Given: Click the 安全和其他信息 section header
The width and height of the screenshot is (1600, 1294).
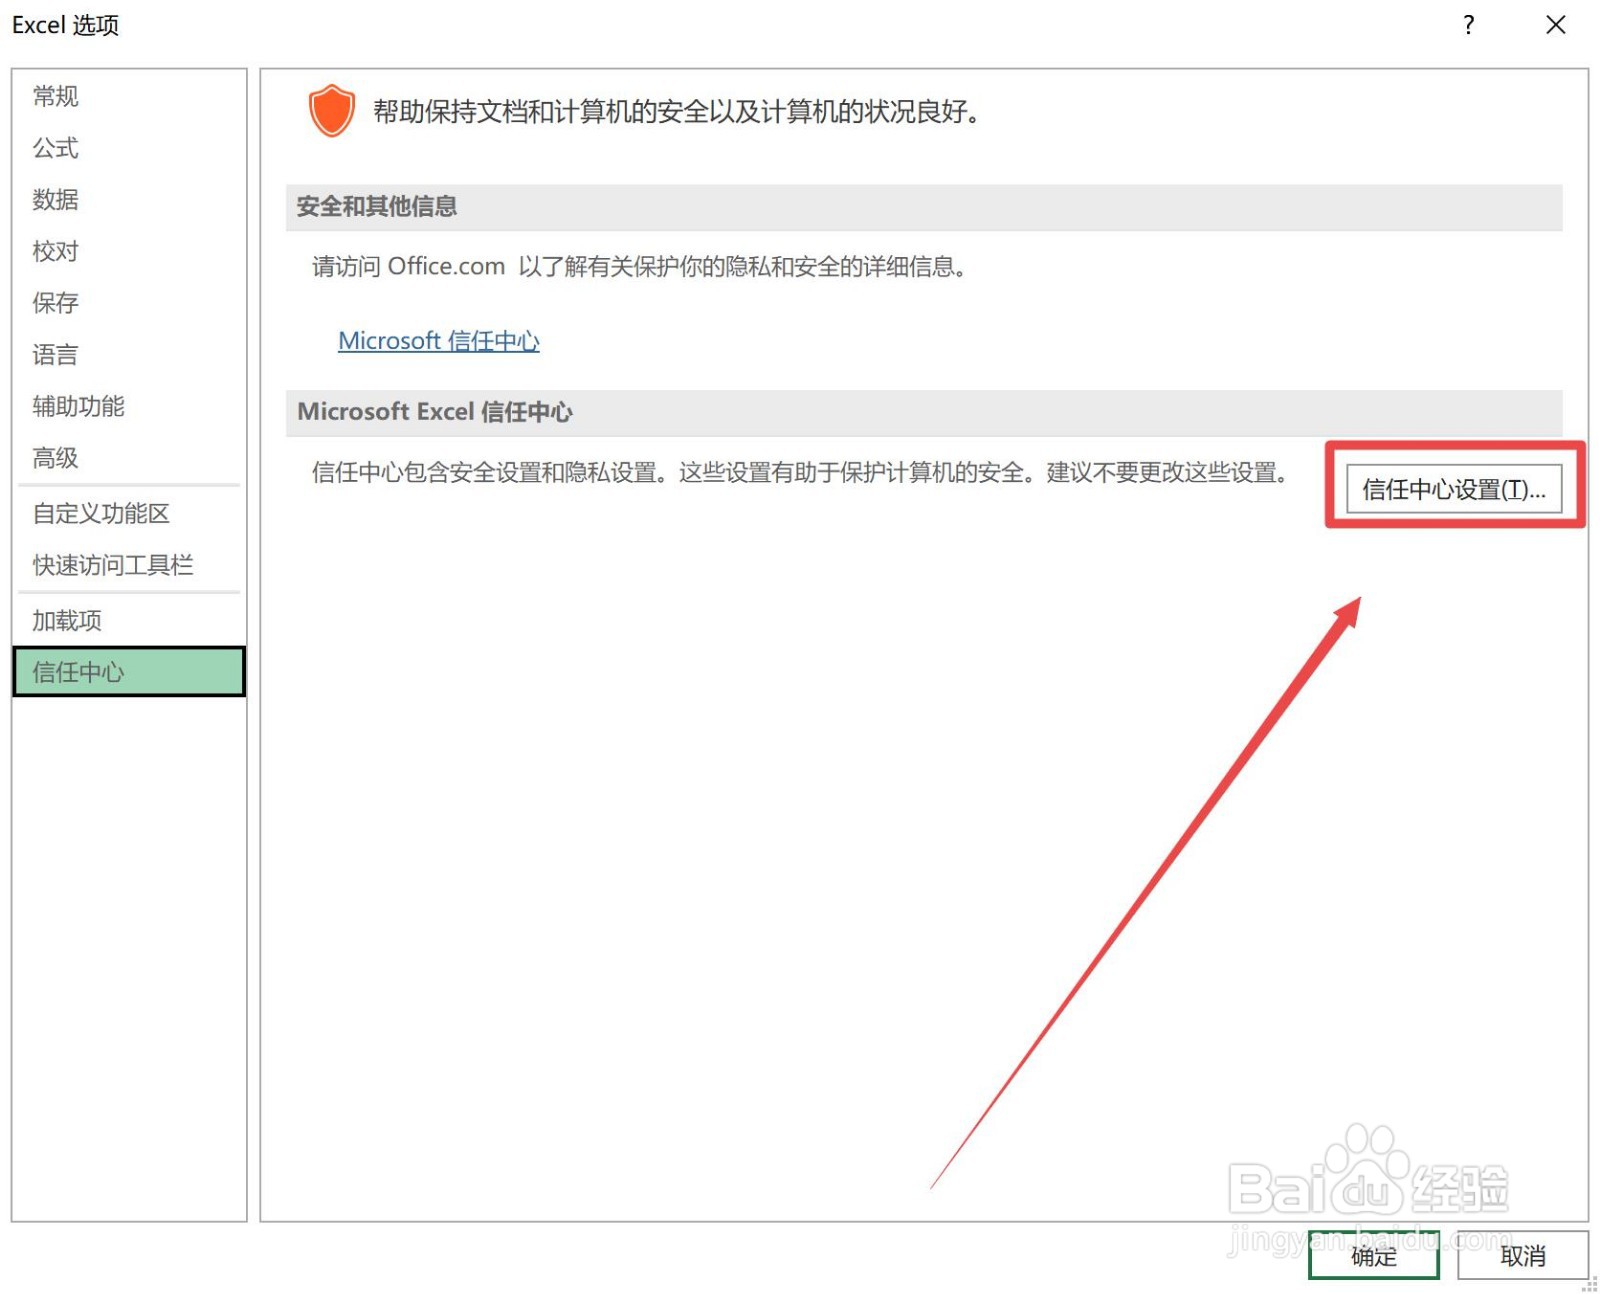Looking at the screenshot, I should click(923, 207).
